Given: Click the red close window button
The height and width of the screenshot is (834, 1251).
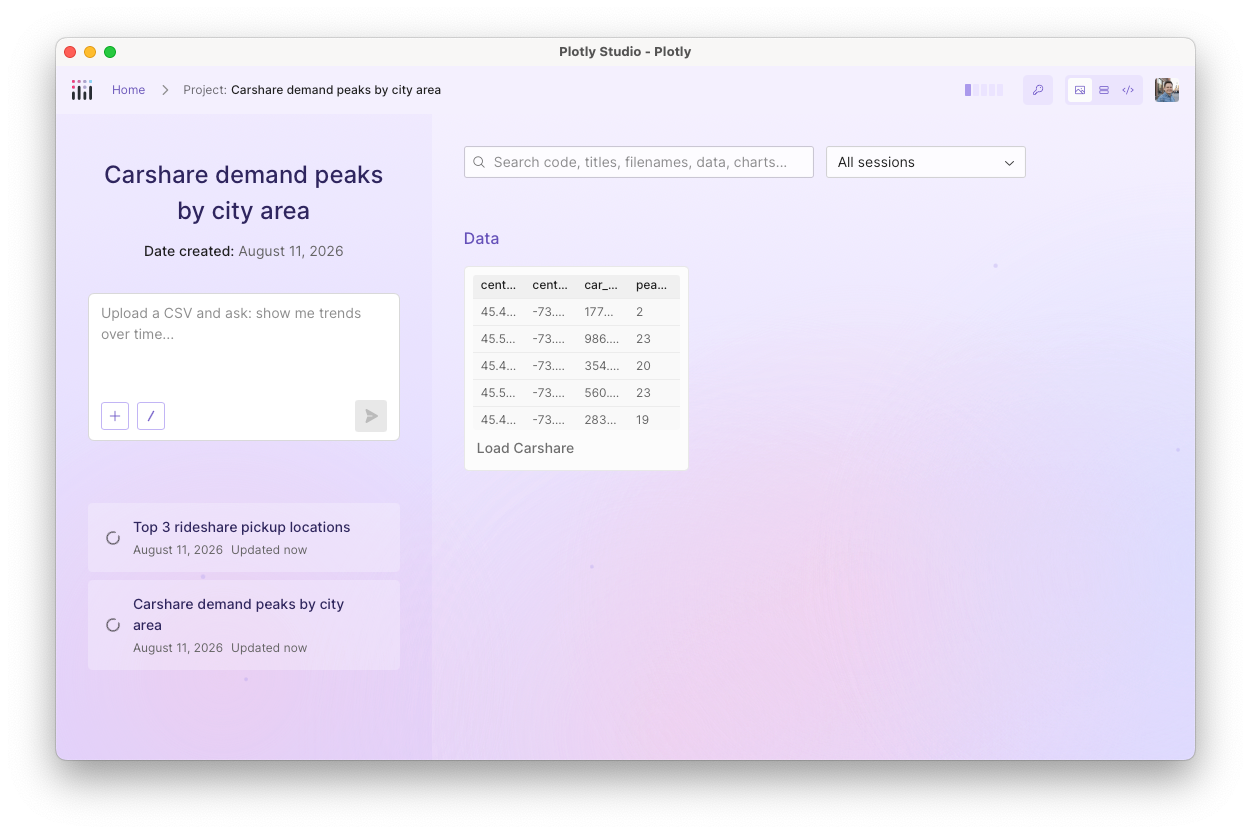Looking at the screenshot, I should [70, 52].
